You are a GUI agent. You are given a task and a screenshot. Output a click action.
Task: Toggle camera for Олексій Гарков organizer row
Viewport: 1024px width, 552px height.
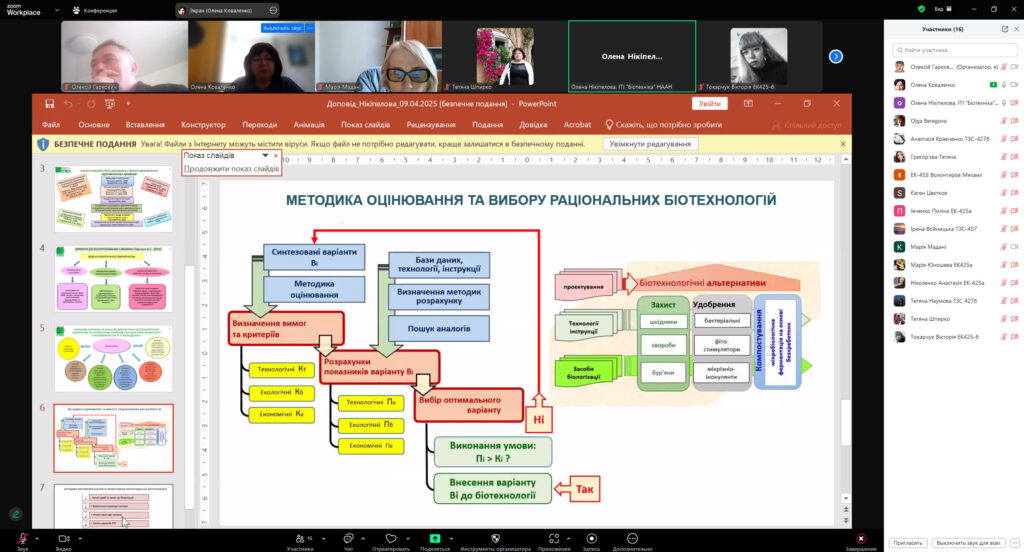click(x=1014, y=67)
